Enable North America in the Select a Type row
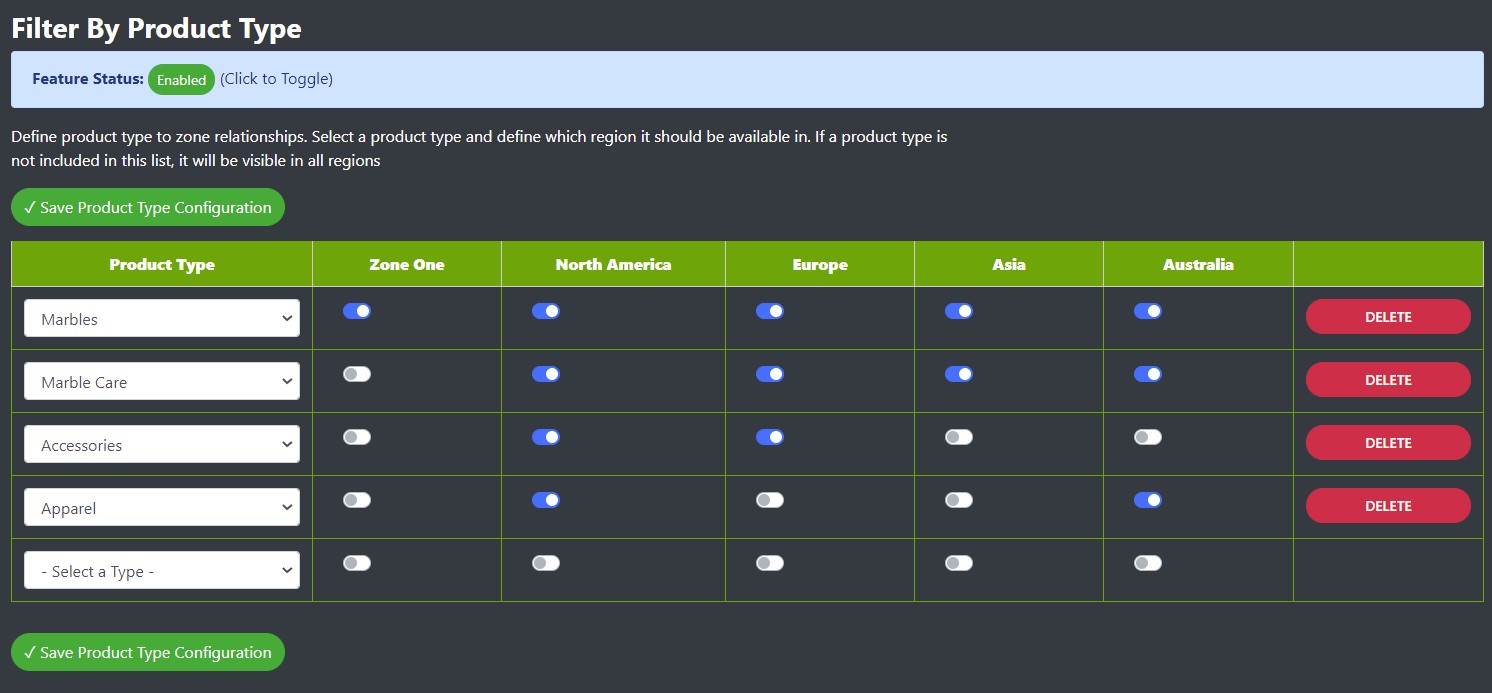 click(546, 563)
